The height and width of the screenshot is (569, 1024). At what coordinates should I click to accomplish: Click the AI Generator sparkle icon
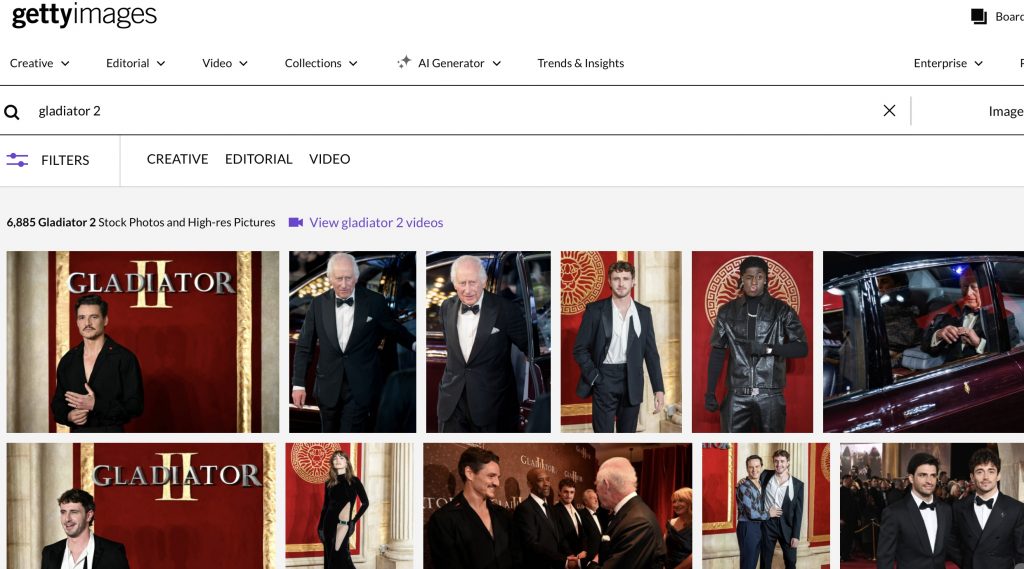pyautogui.click(x=404, y=63)
